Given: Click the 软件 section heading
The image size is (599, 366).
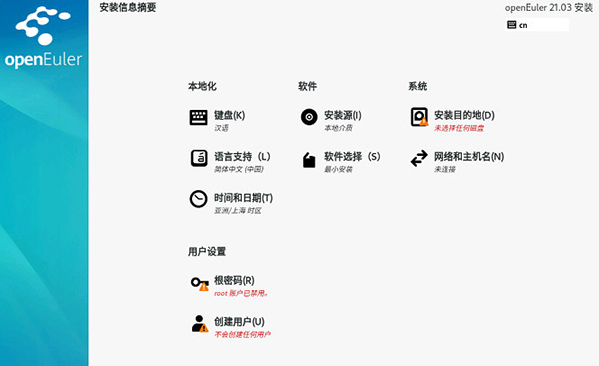Looking at the screenshot, I should [308, 86].
